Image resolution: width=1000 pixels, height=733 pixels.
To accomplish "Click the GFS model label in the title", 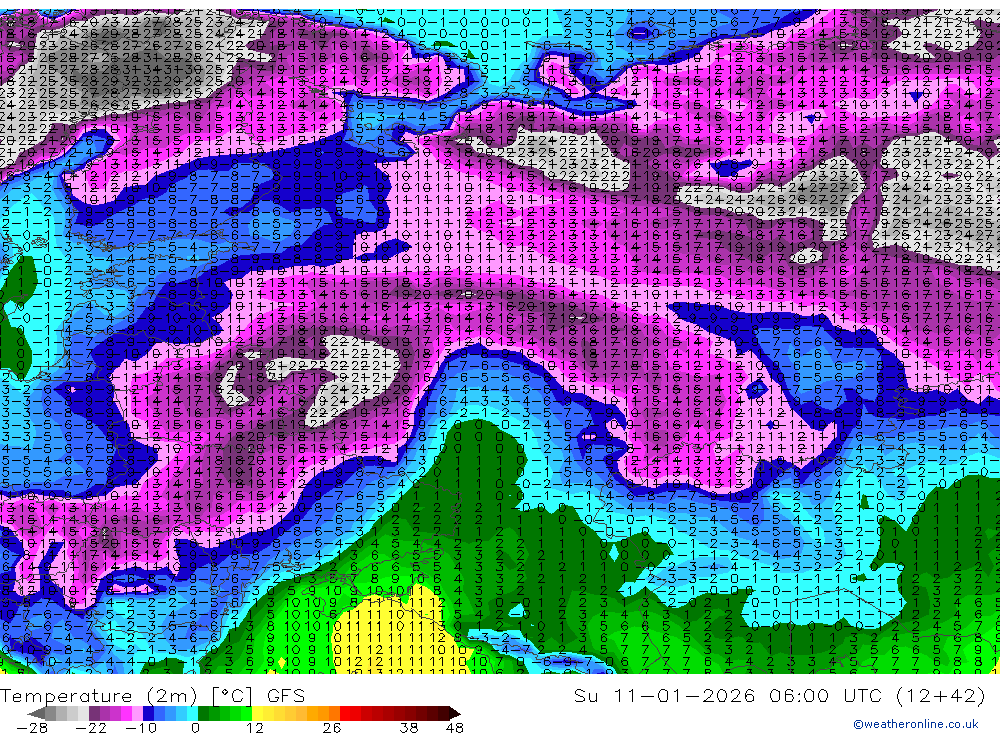I will [286, 695].
